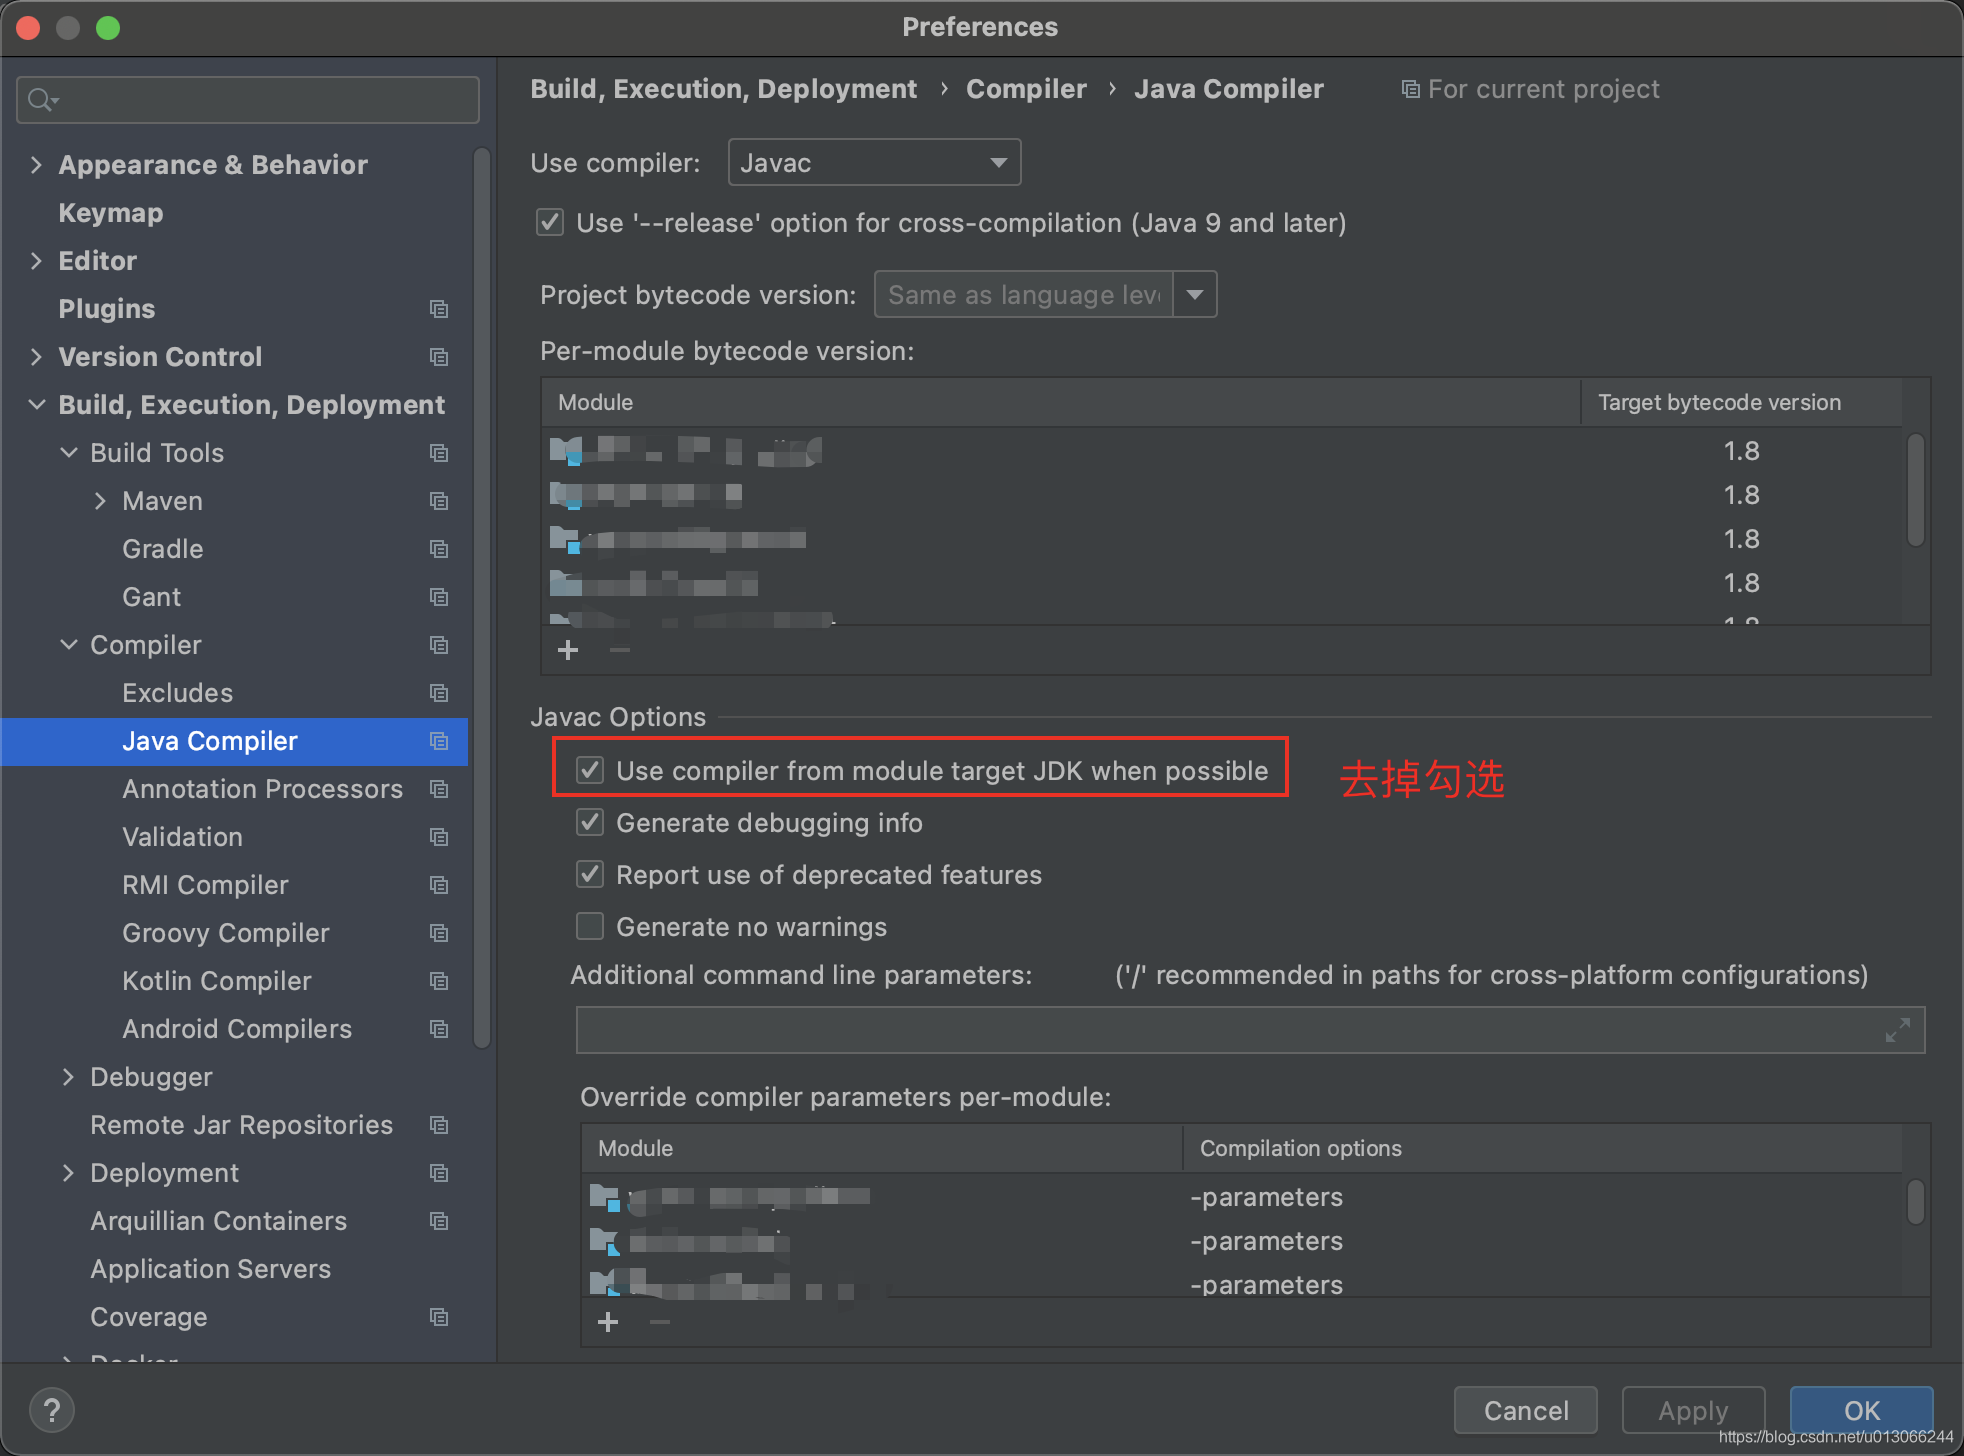Click Compiler in the breadcrumb path
The width and height of the screenshot is (1964, 1456).
[x=1026, y=89]
